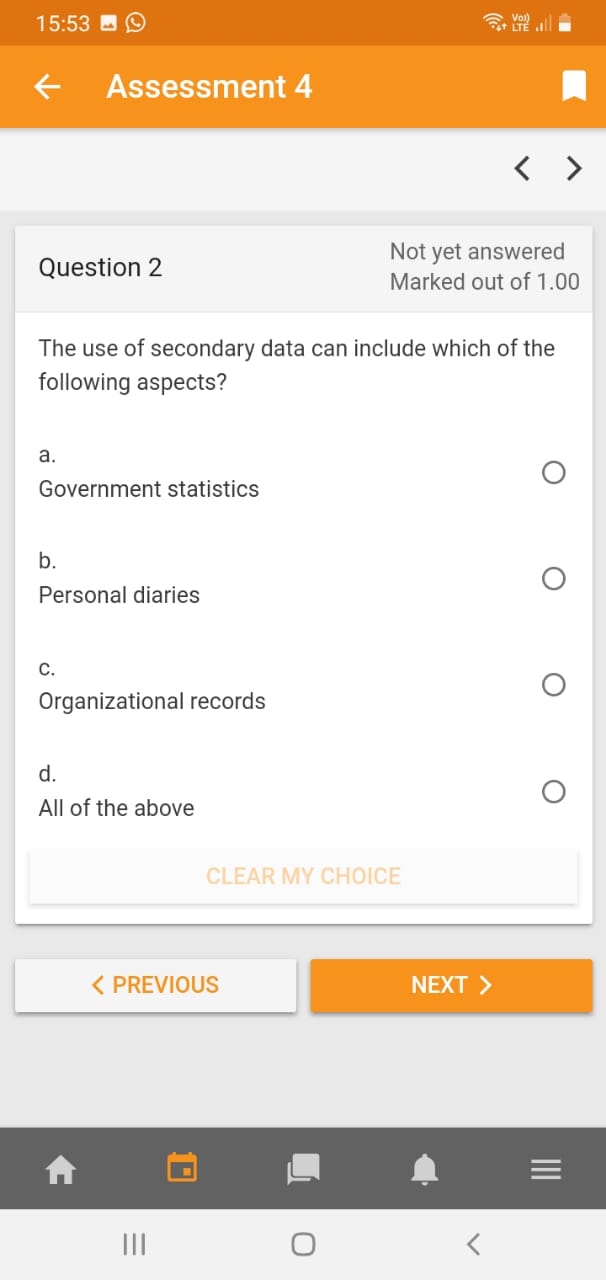This screenshot has height=1280, width=606.
Task: Open the calendar icon in bottom navigation
Action: 182,1168
